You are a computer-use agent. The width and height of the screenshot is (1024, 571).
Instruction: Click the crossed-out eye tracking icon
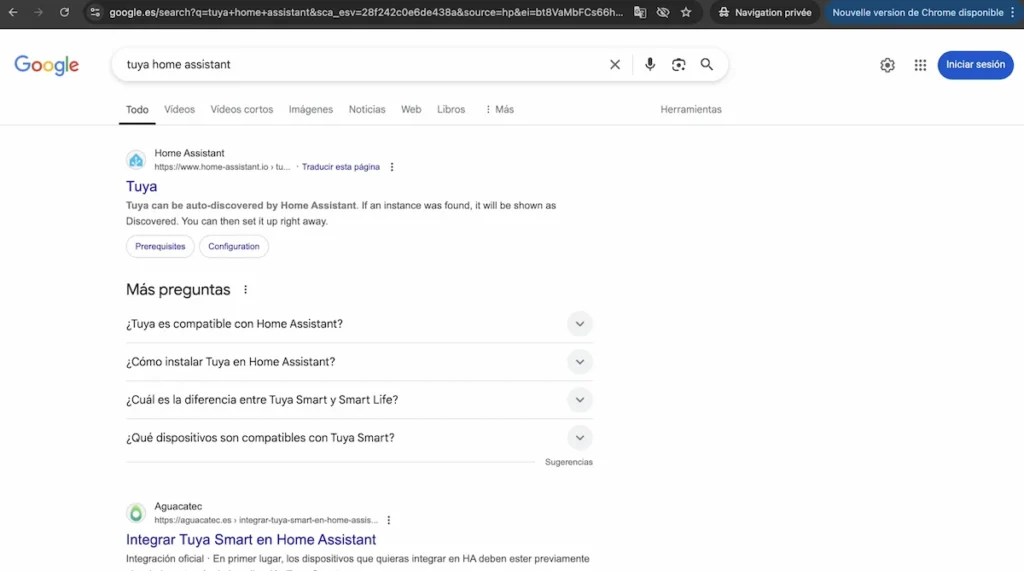(663, 12)
